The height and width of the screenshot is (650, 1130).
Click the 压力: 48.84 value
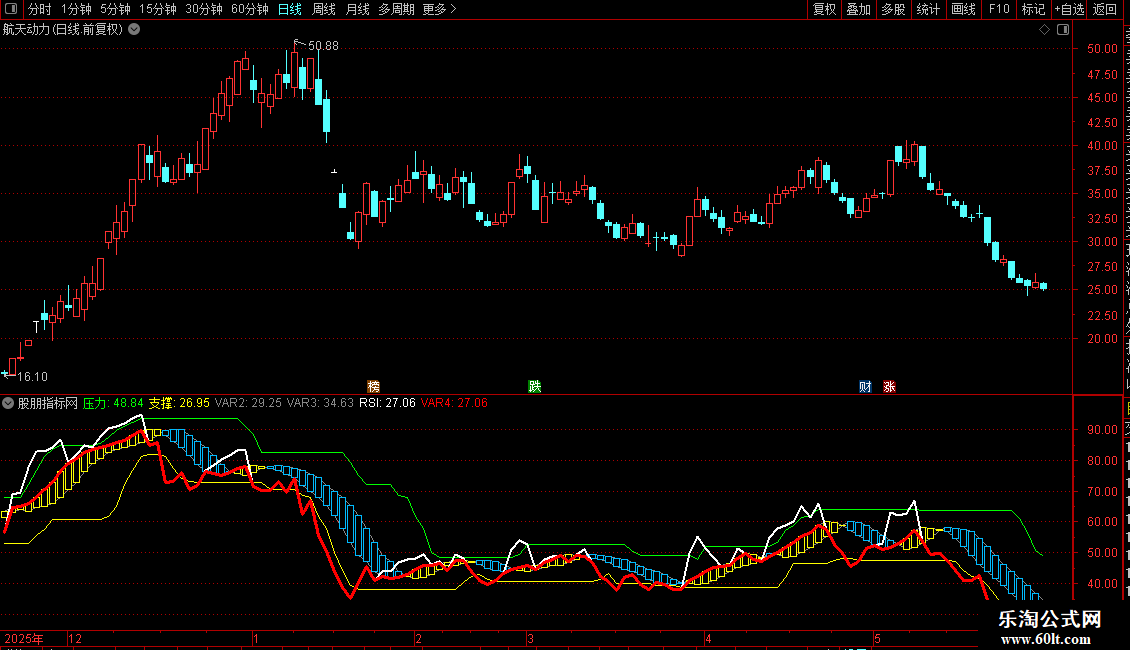[113, 403]
